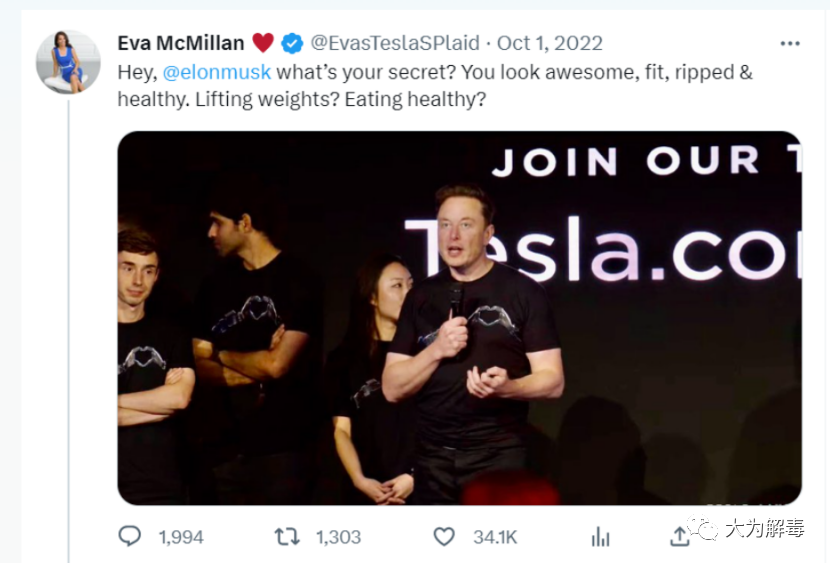This screenshot has width=831, height=564.
Task: Retweet using the retweet arrows icon
Action: pos(287,537)
